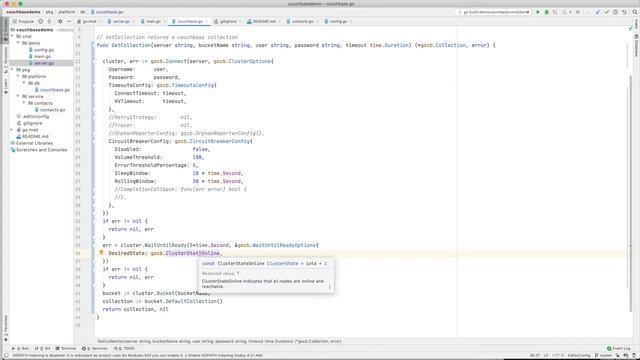640x360 pixels.
Task: Click couchbasedemo in navigation breadcrumb
Action: pos(23,12)
